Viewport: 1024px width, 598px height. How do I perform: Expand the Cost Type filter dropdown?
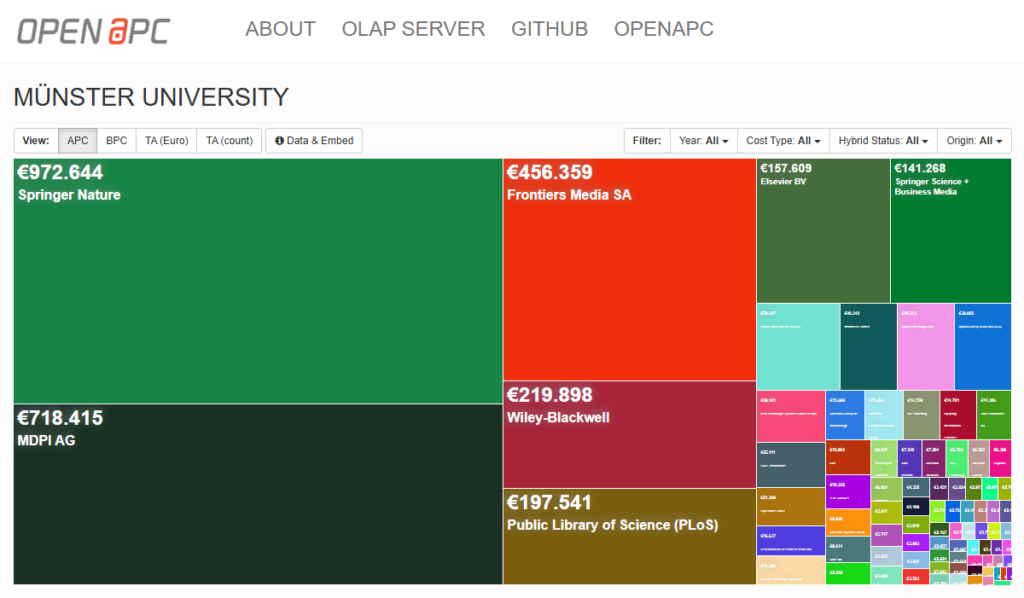coord(783,140)
